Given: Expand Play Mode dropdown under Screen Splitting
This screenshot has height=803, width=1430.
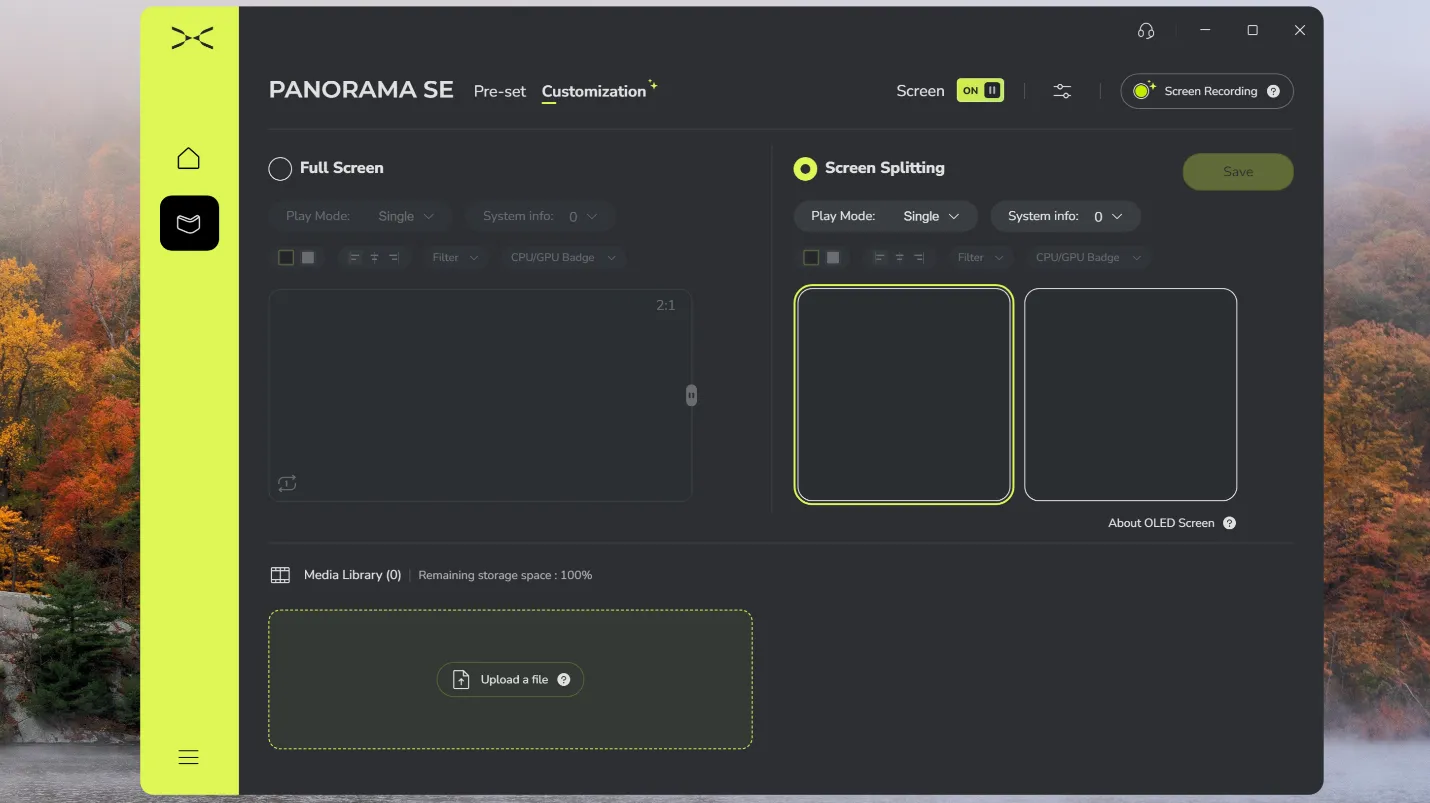Looking at the screenshot, I should [885, 216].
